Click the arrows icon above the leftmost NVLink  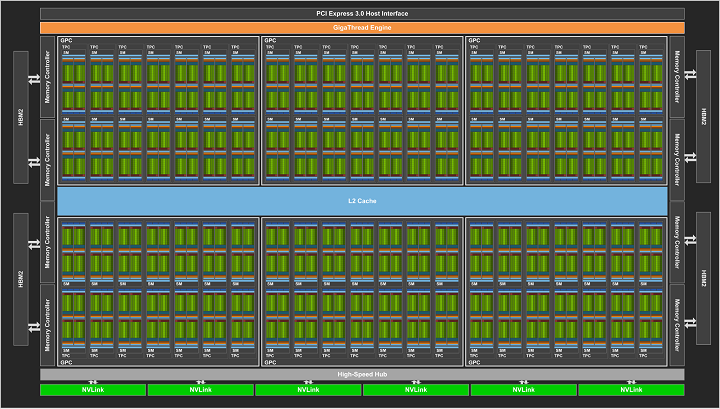point(92,382)
